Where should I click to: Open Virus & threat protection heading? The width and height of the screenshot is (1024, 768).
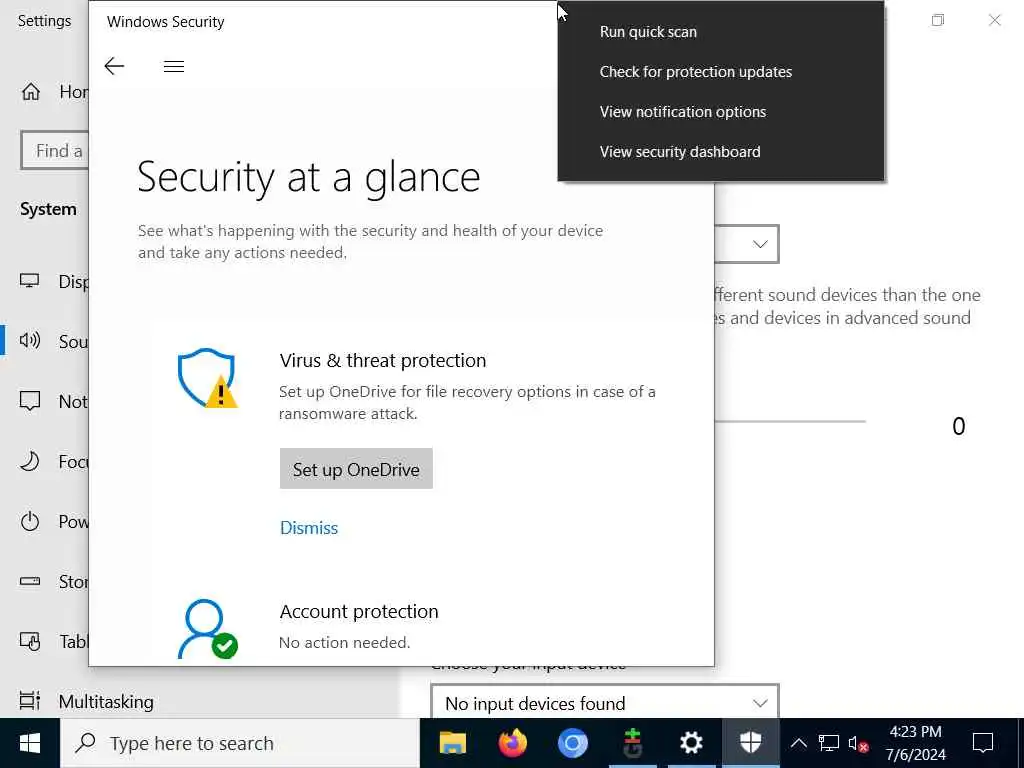point(383,360)
